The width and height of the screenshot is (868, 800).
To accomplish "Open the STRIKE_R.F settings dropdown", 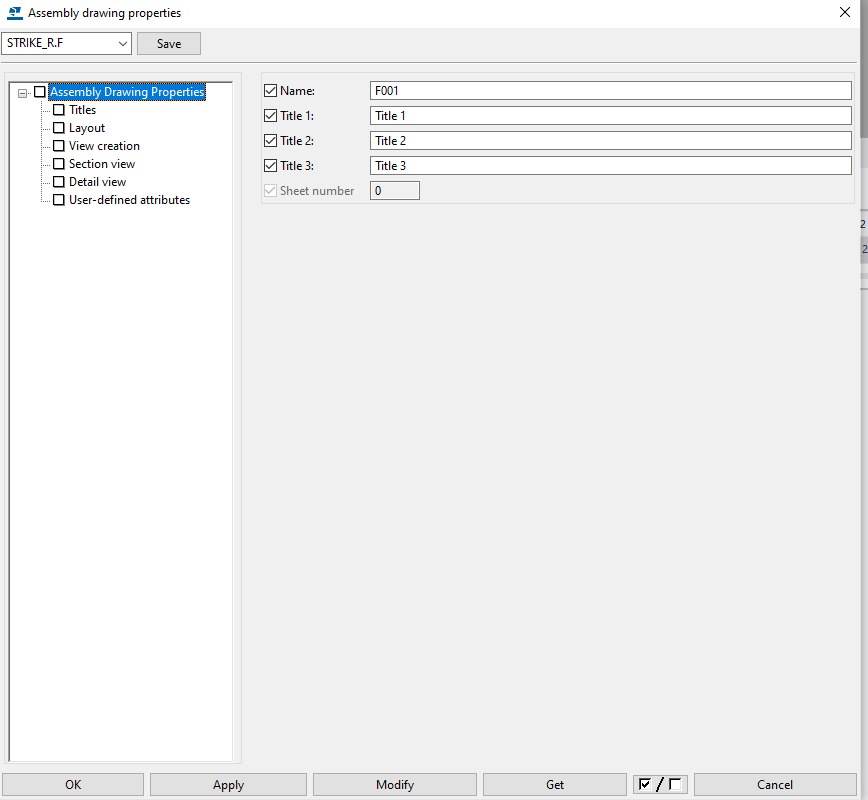I will pos(66,43).
